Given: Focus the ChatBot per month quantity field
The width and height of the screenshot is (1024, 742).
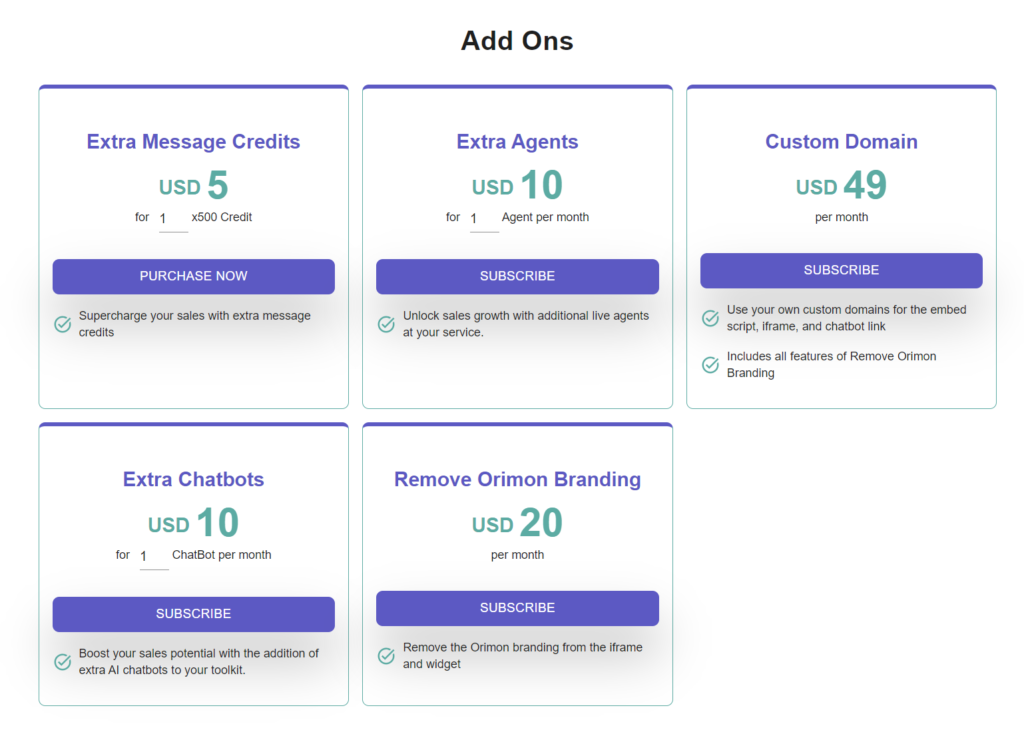Looking at the screenshot, I should coord(154,557).
